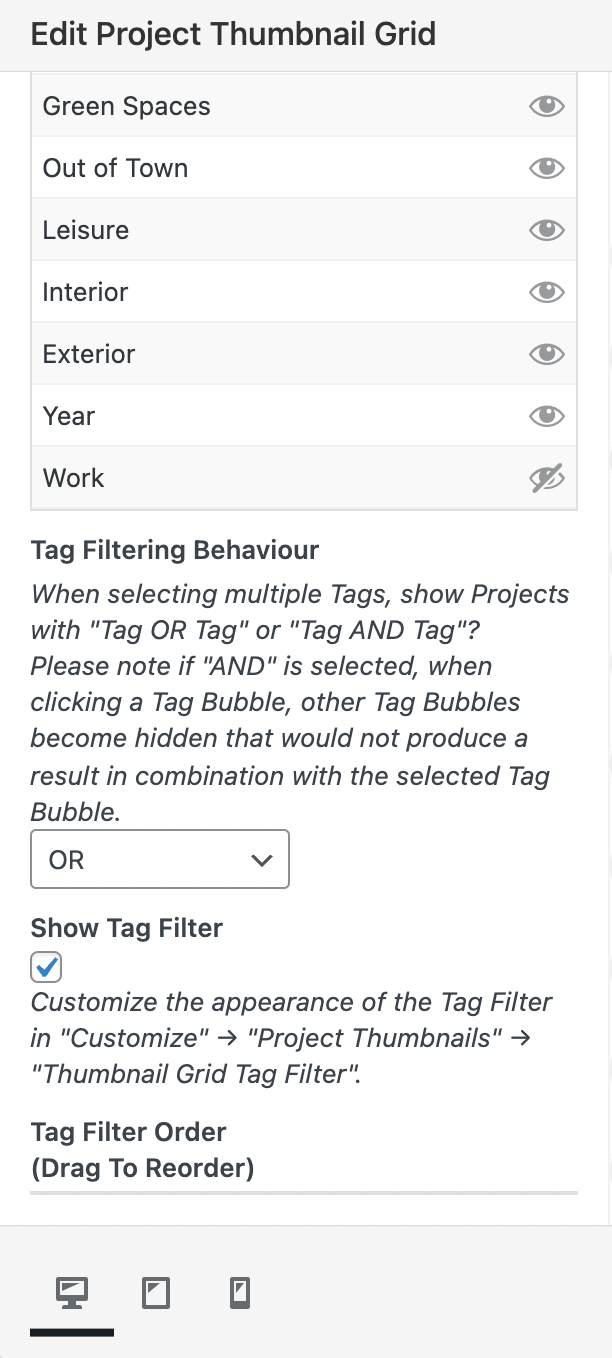Select the Year tag row label
Image resolution: width=612 pixels, height=1358 pixels.
[x=69, y=416]
